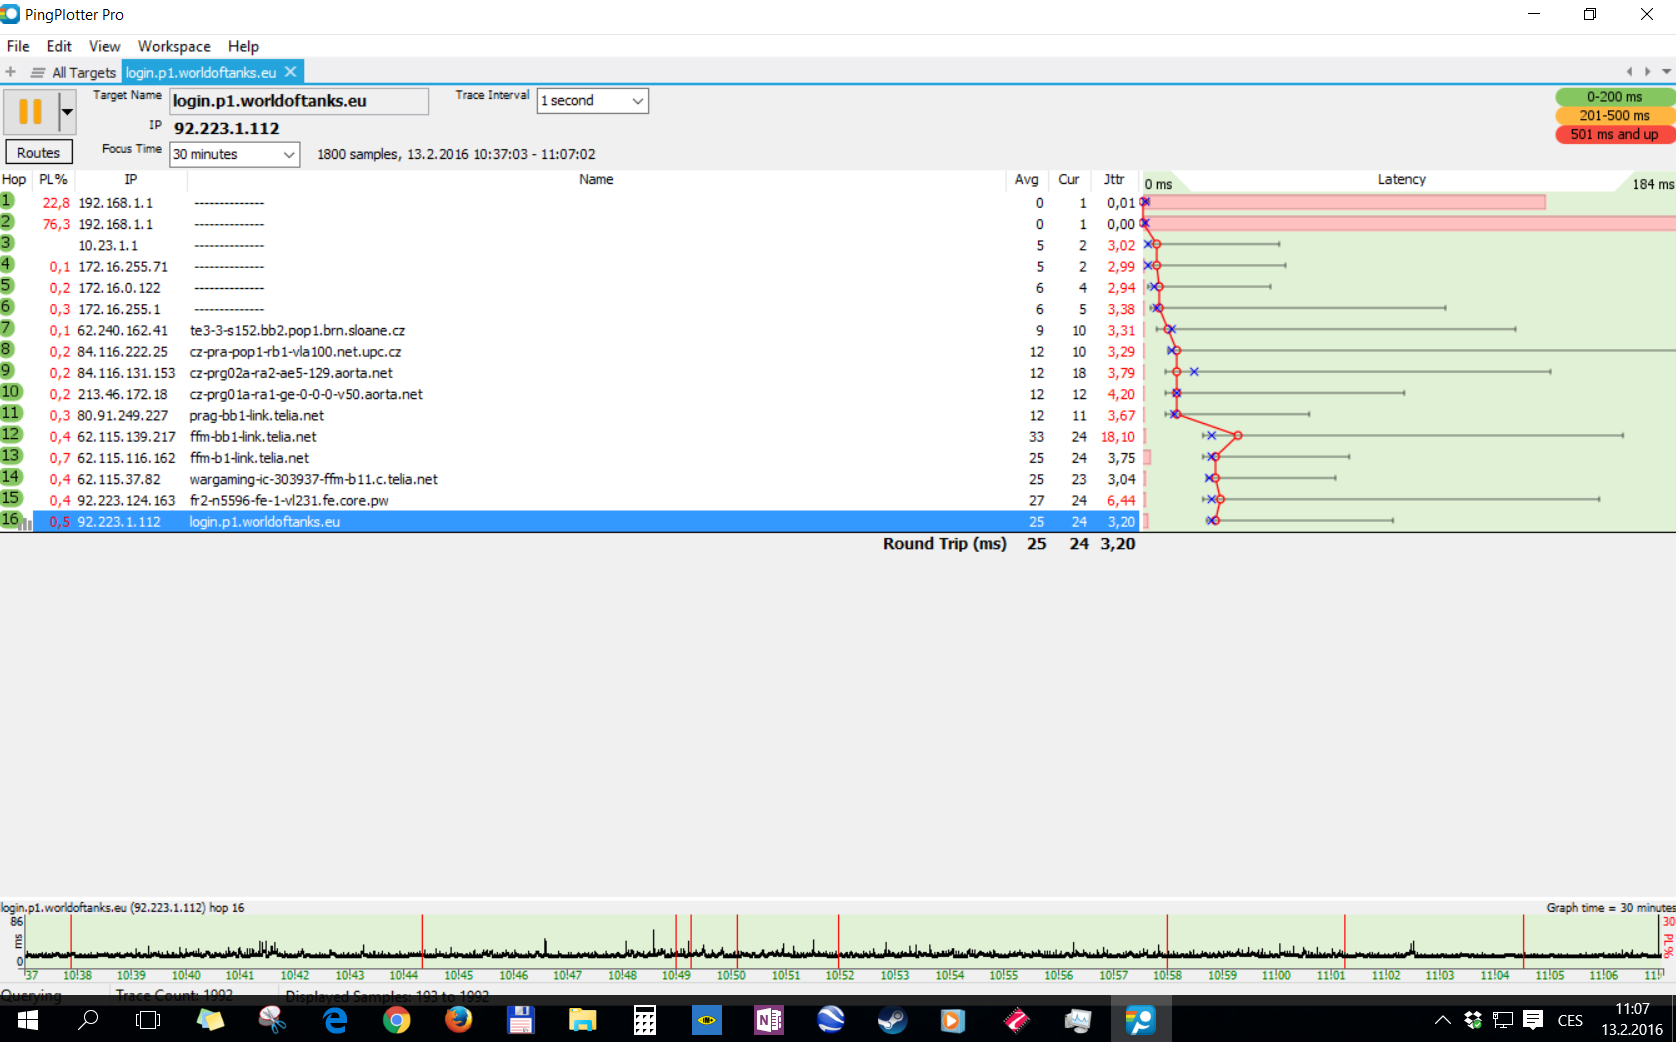The image size is (1676, 1042).
Task: Click the Cur column header
Action: pos(1068,180)
